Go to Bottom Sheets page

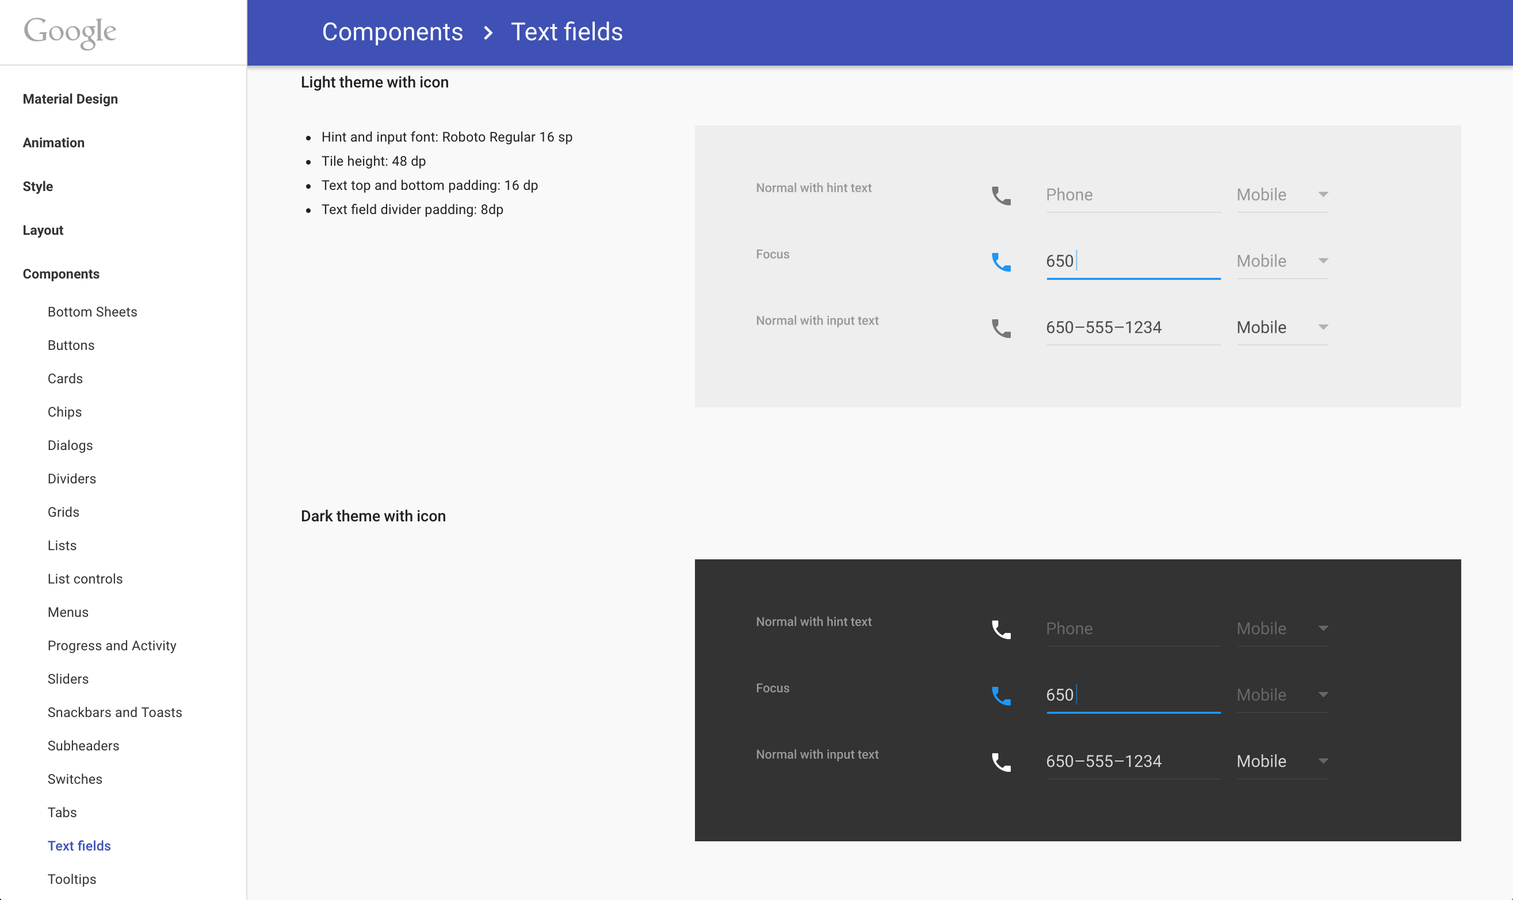(x=92, y=312)
